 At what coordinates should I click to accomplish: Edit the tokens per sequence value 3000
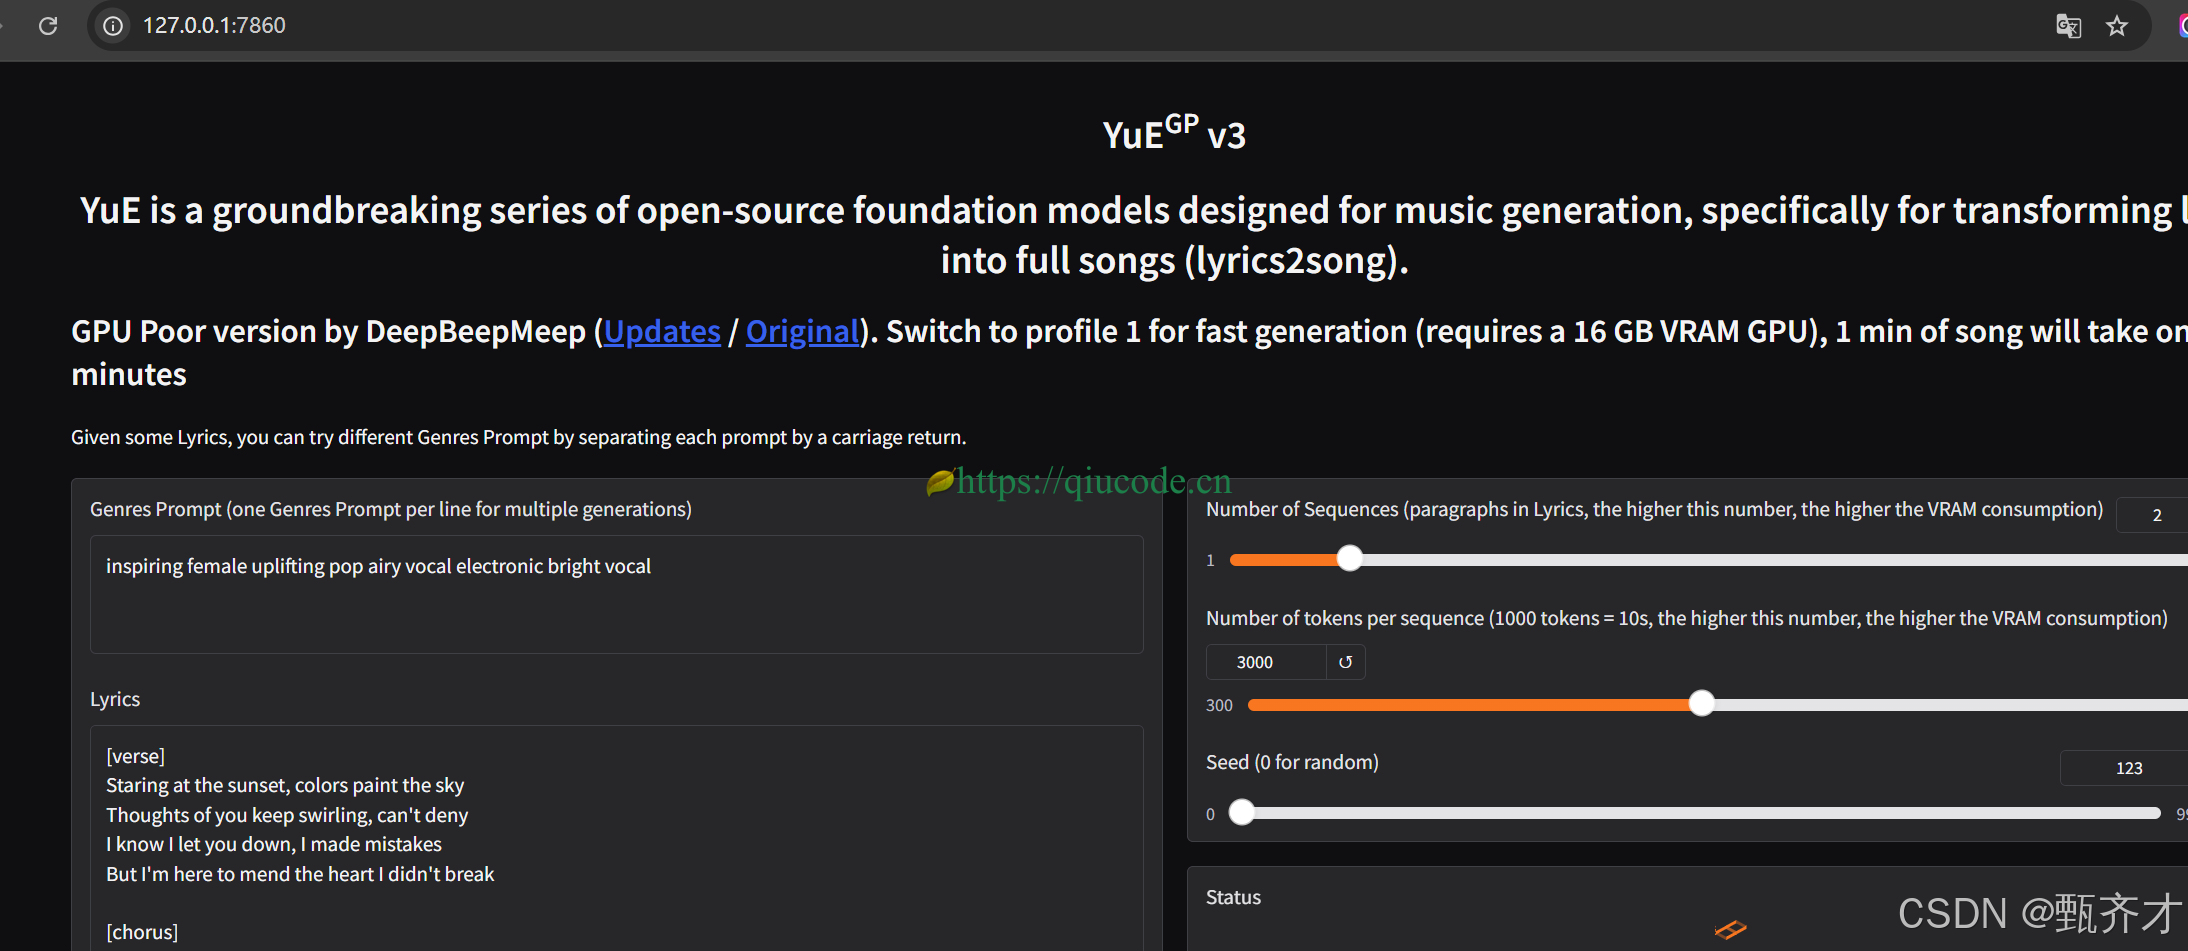(1266, 662)
